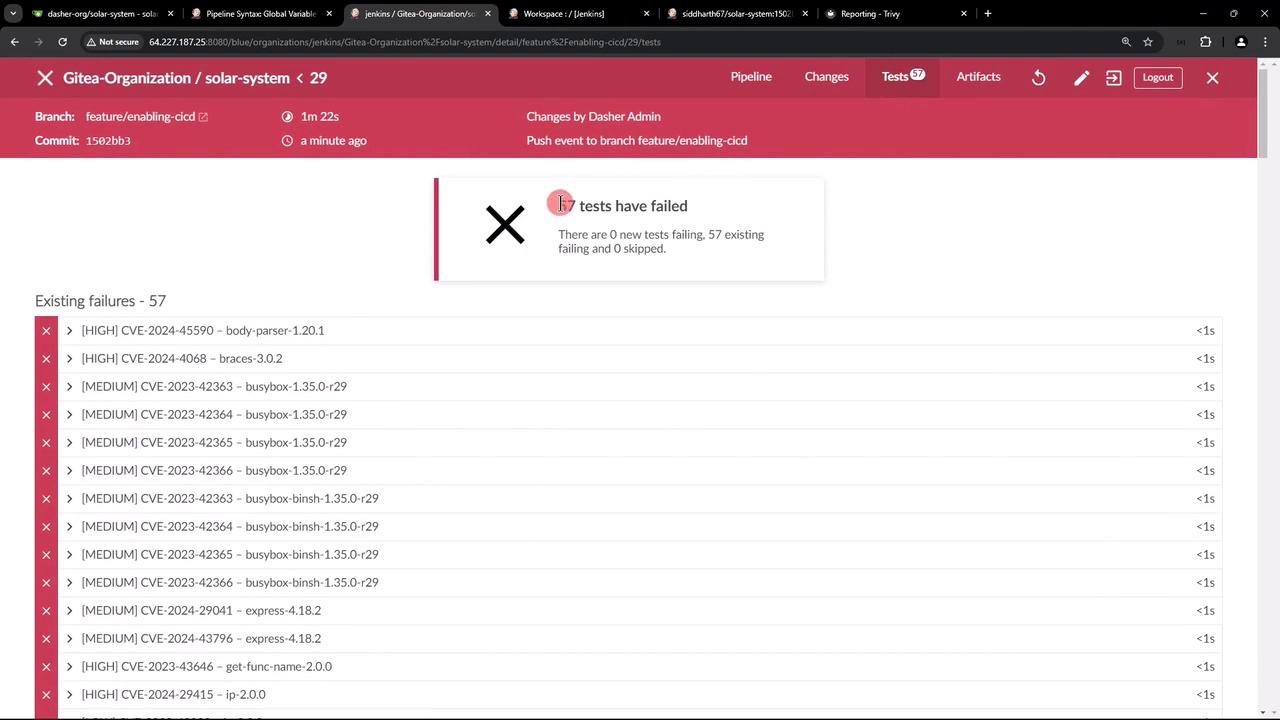The height and width of the screenshot is (720, 1280).
Task: Close the siddharth67/solar-system browser tab
Action: 805,14
